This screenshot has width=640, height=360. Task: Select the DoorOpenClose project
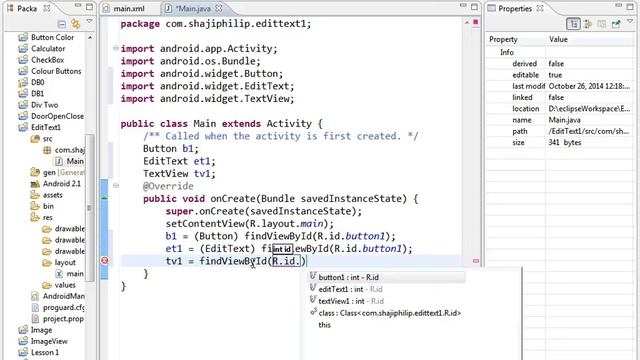57,116
